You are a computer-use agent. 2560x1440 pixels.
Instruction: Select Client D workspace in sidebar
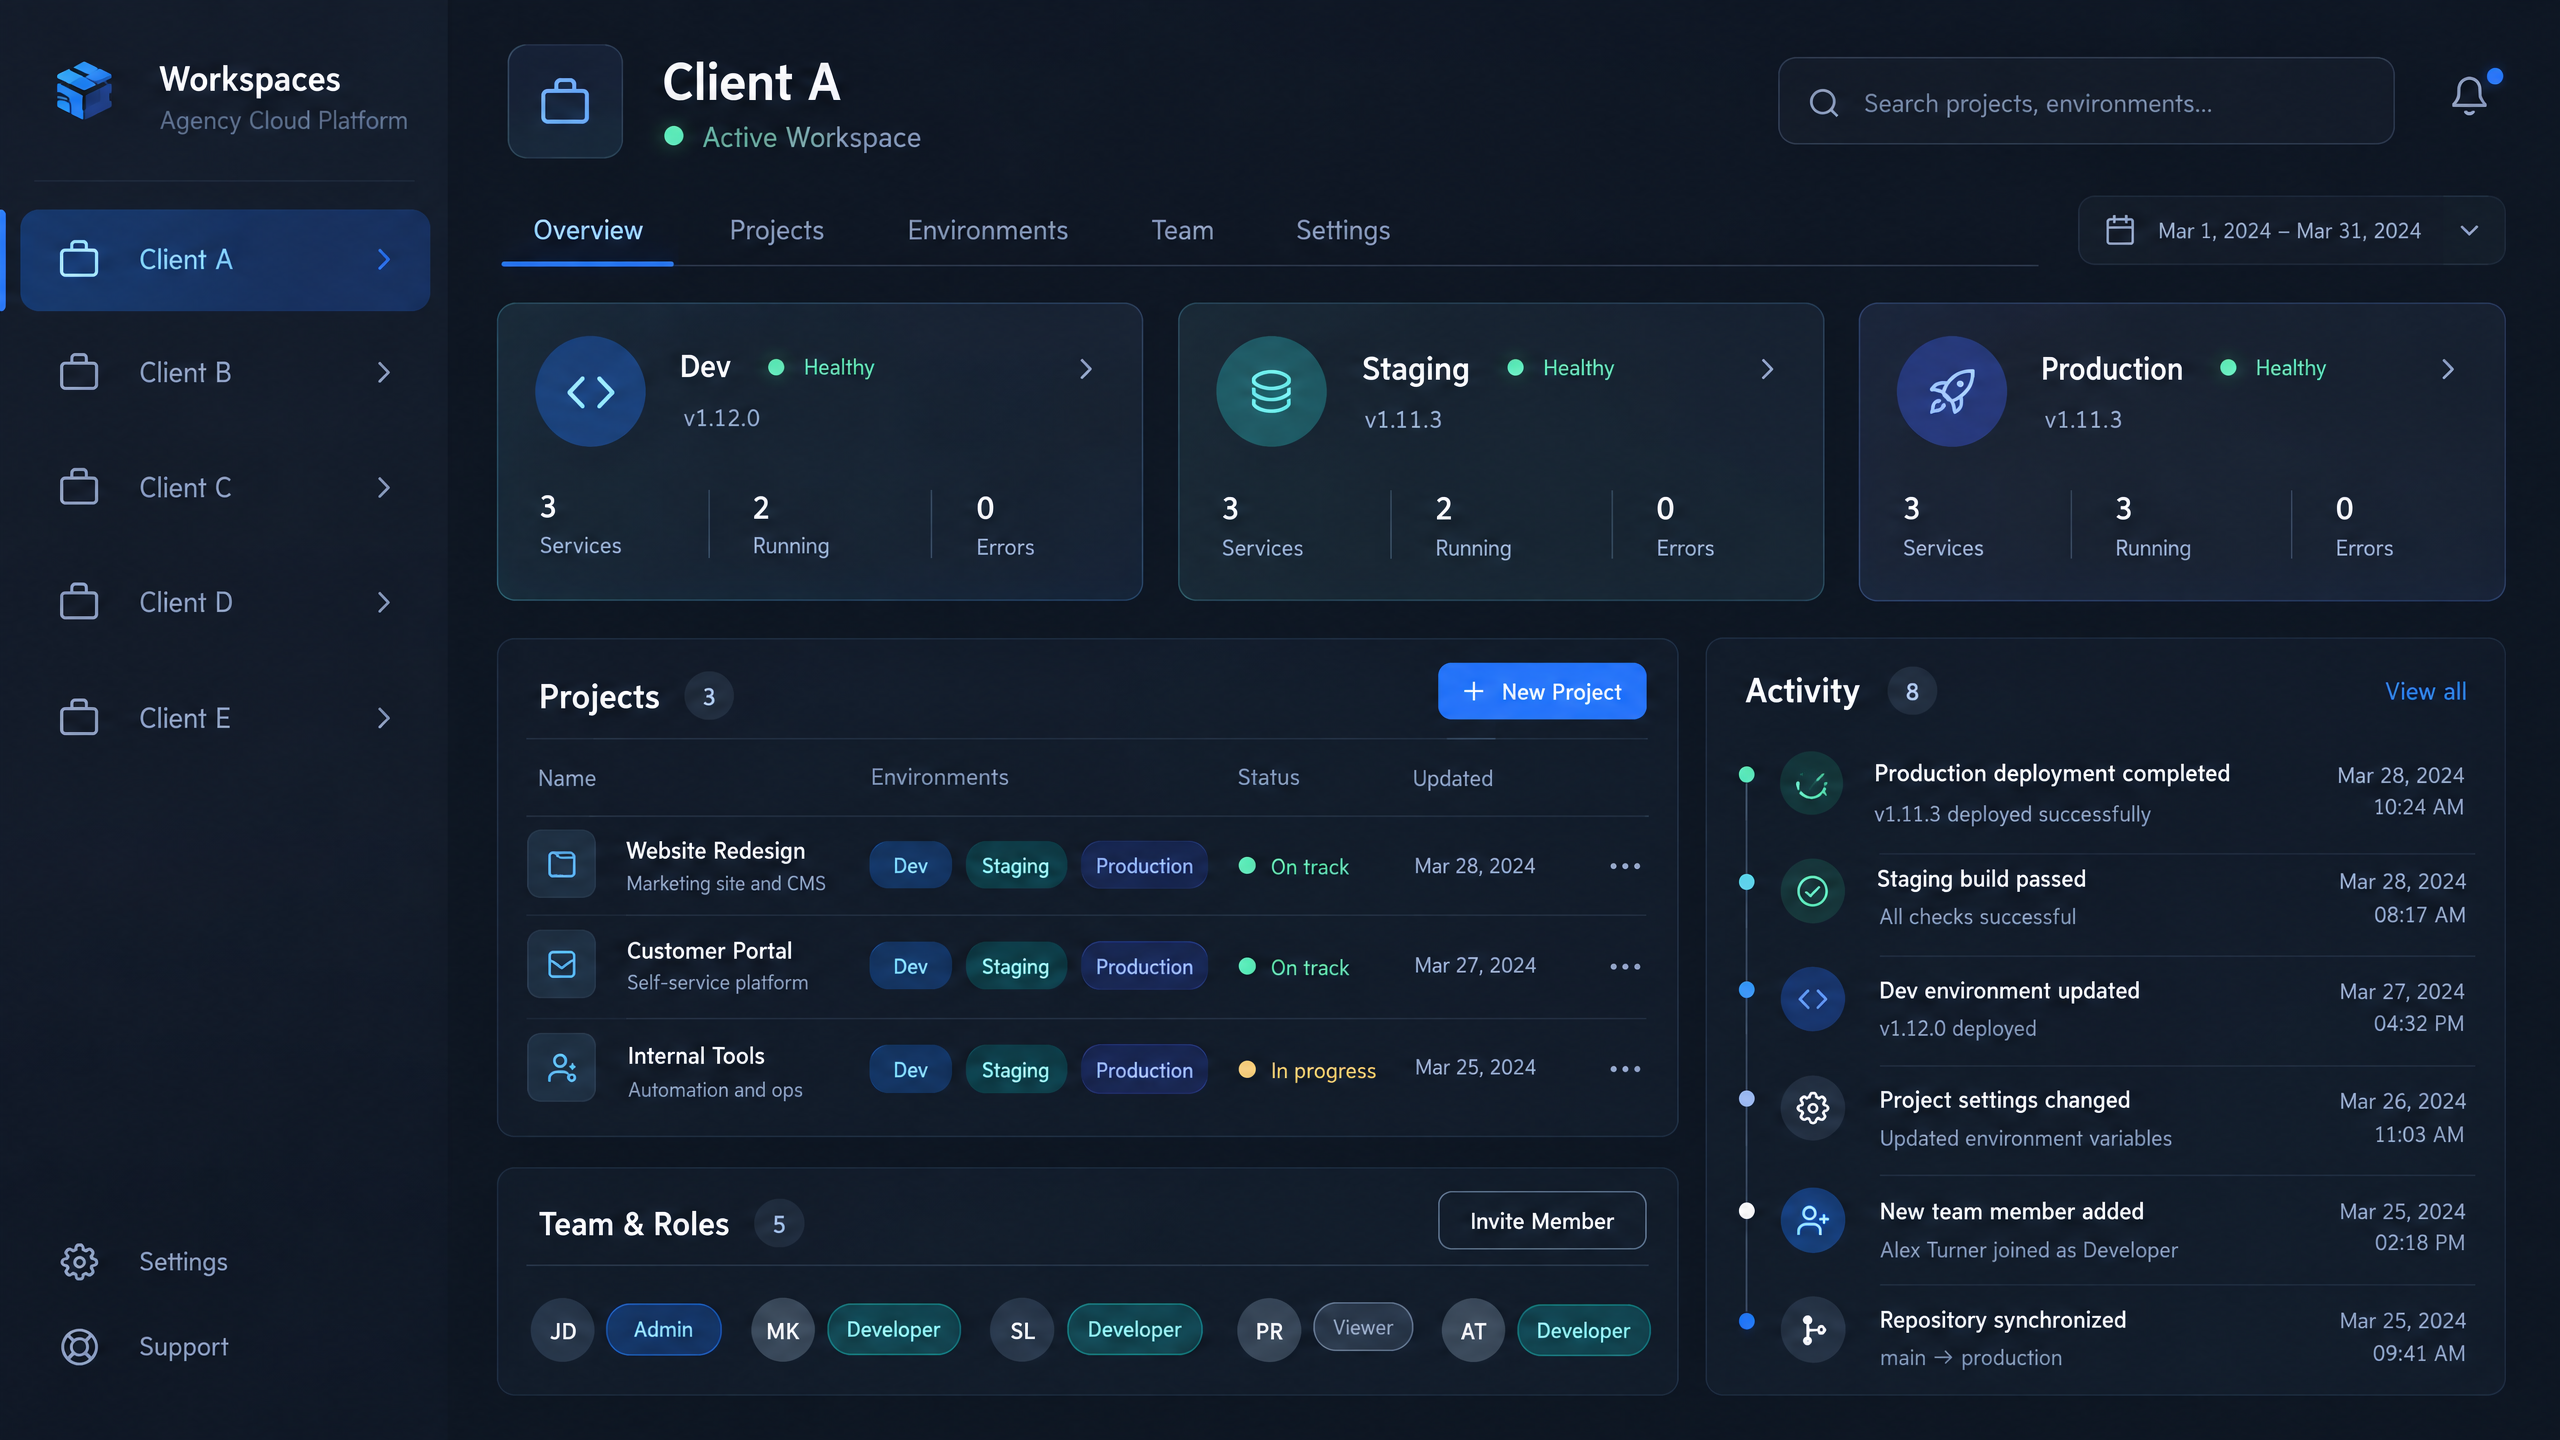pyautogui.click(x=225, y=602)
